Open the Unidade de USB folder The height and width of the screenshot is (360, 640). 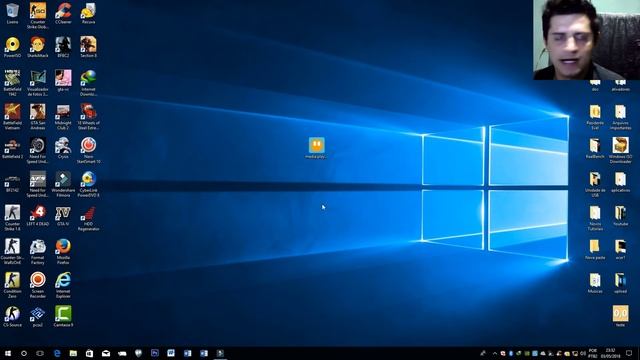click(595, 184)
